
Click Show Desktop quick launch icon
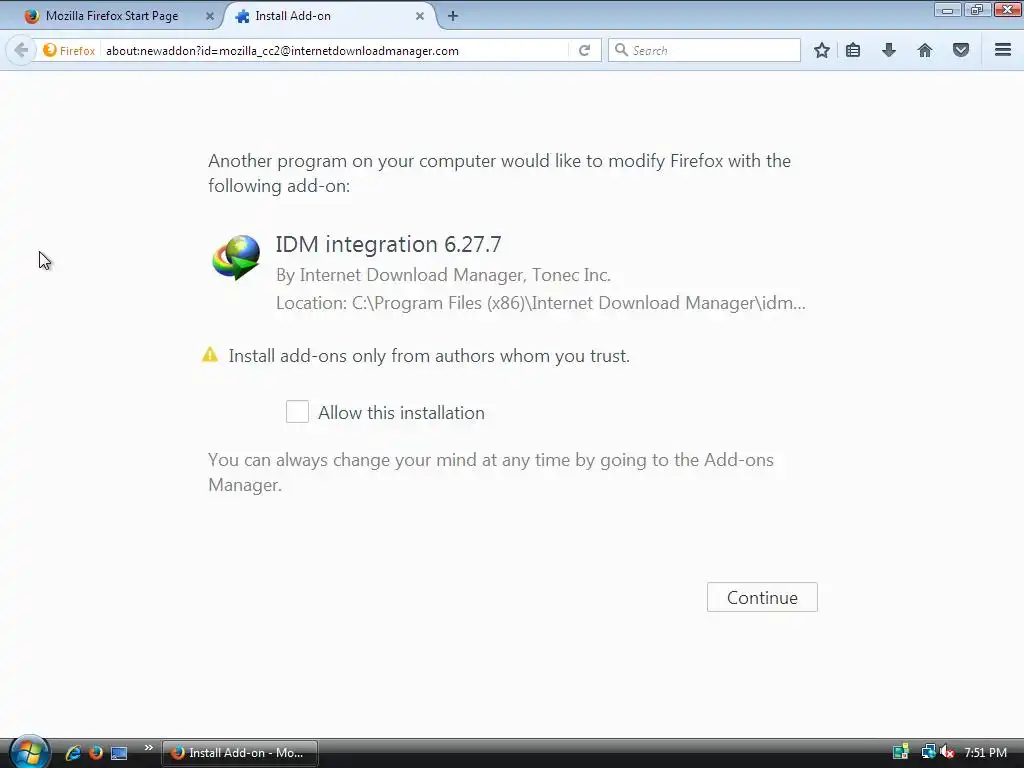tap(119, 753)
